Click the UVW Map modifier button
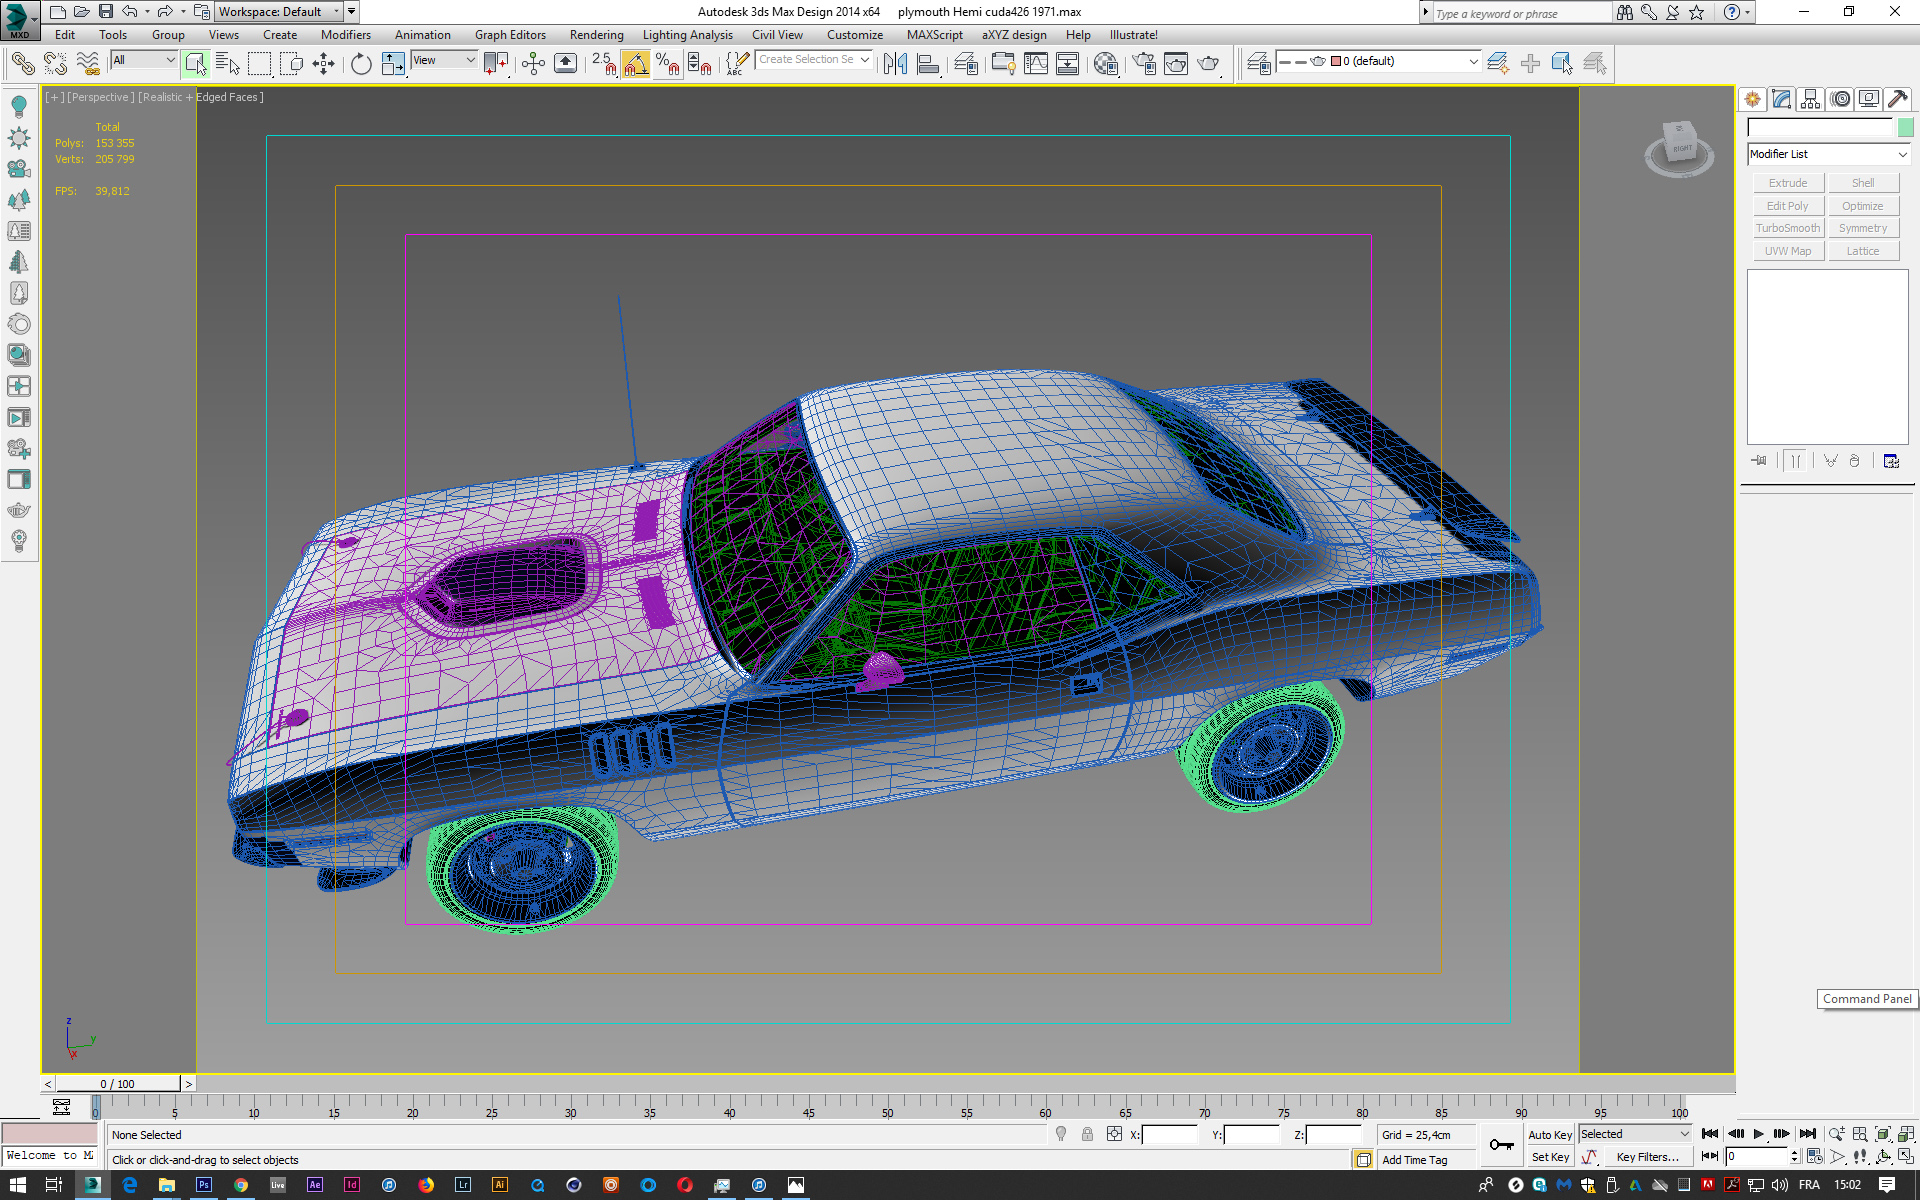 [x=1788, y=251]
